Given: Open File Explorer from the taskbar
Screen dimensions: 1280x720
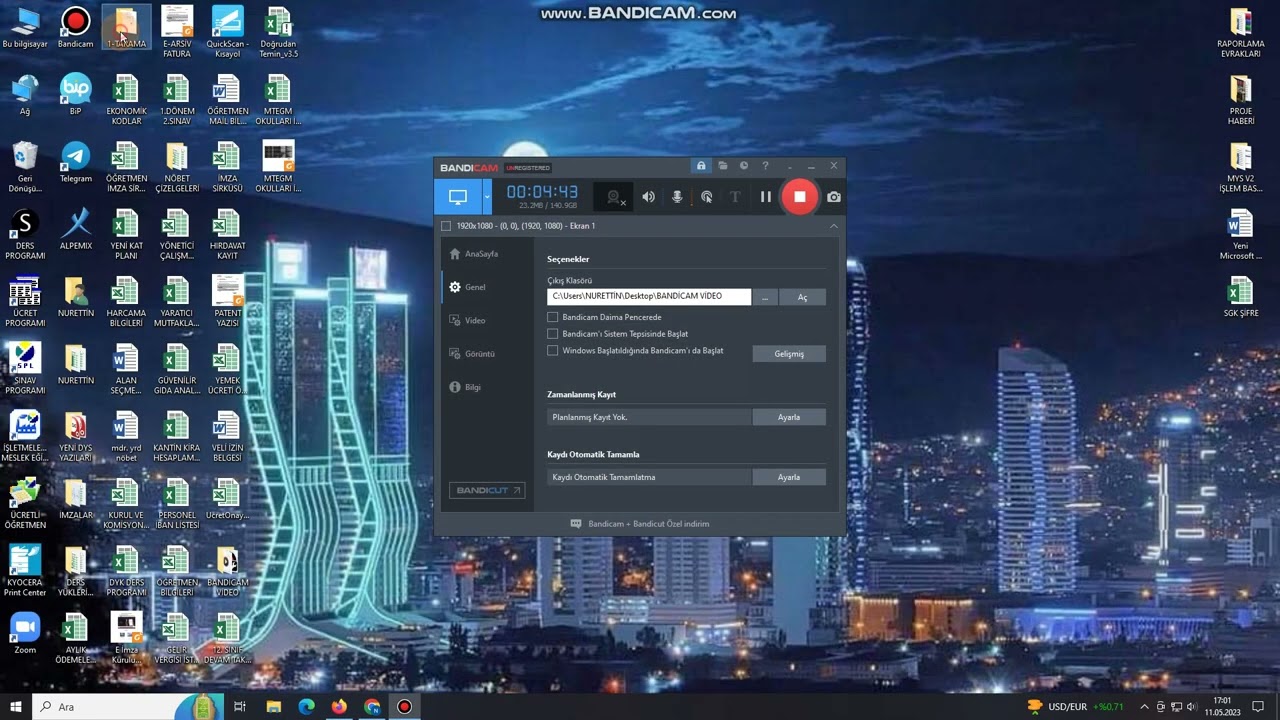Looking at the screenshot, I should click(273, 707).
